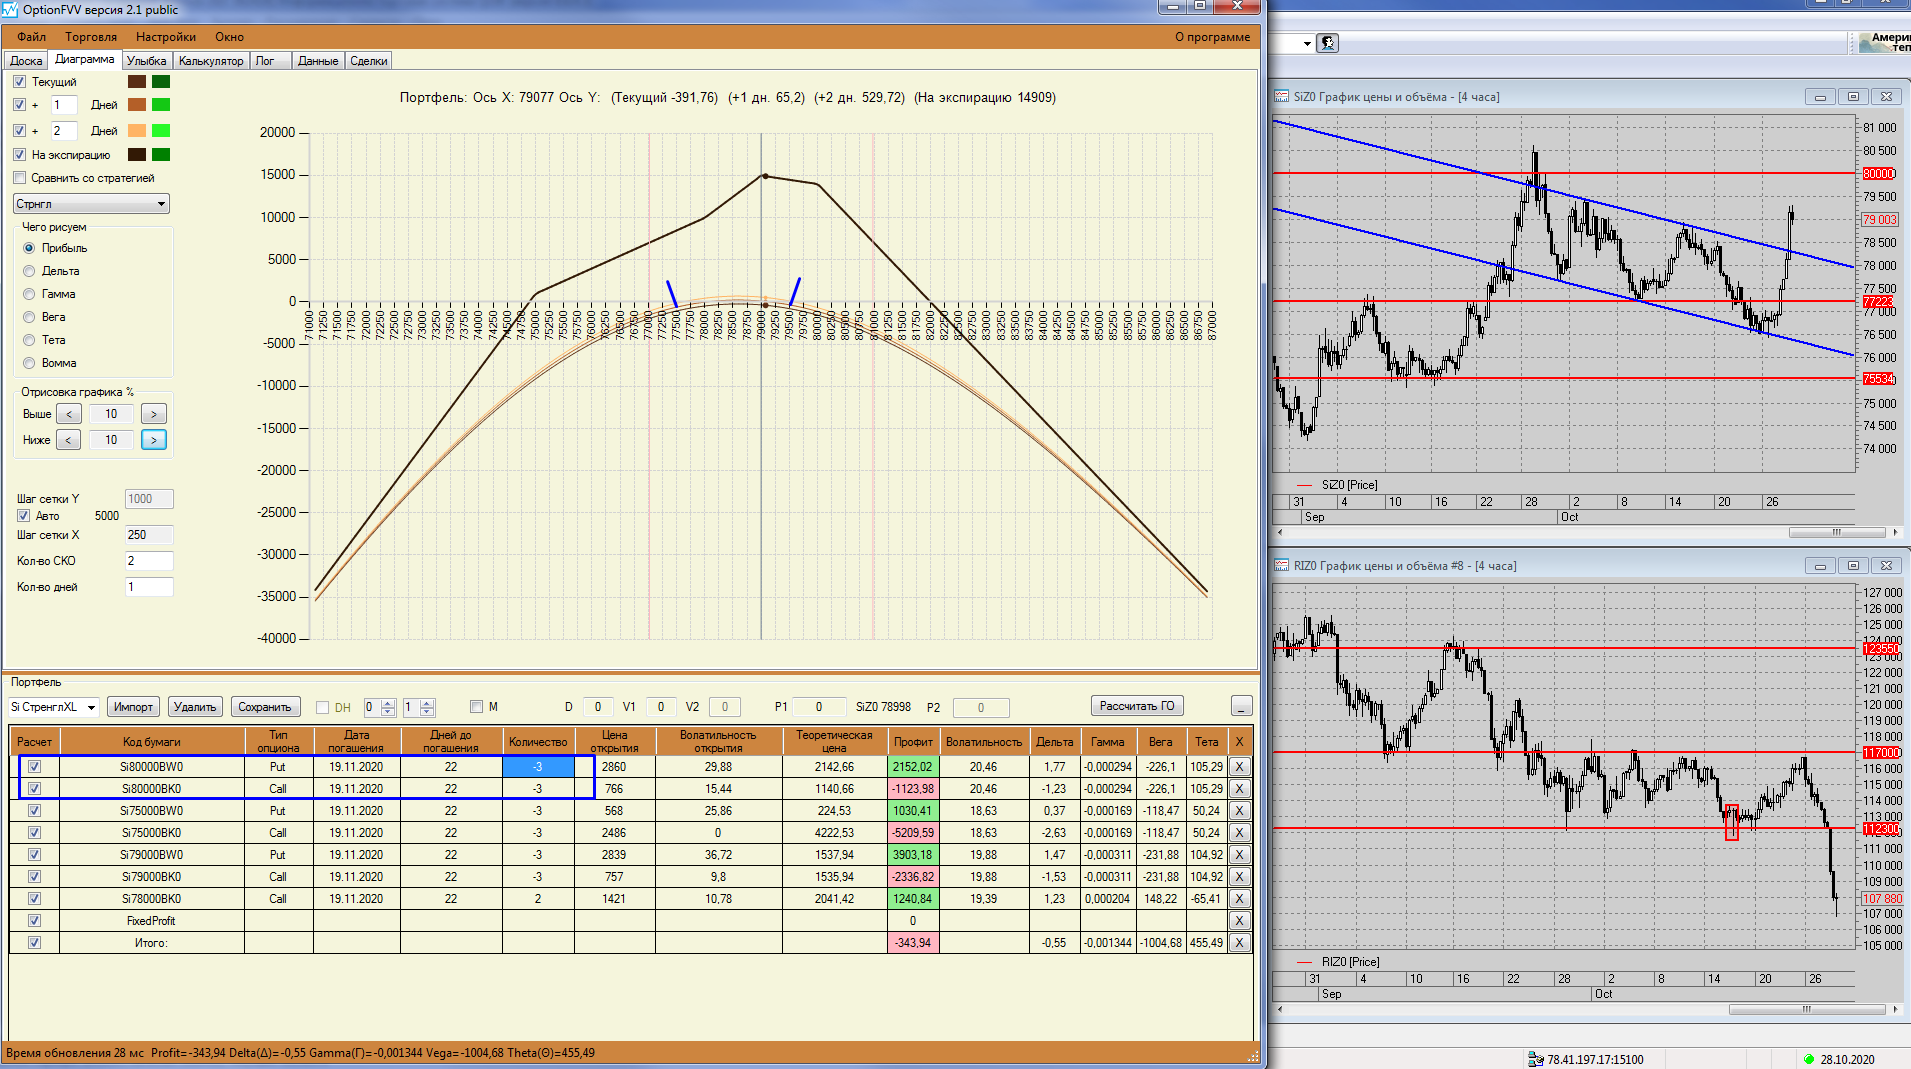Collapse the portfolio panel with the underscore button
This screenshot has width=1911, height=1069.
click(x=1241, y=707)
